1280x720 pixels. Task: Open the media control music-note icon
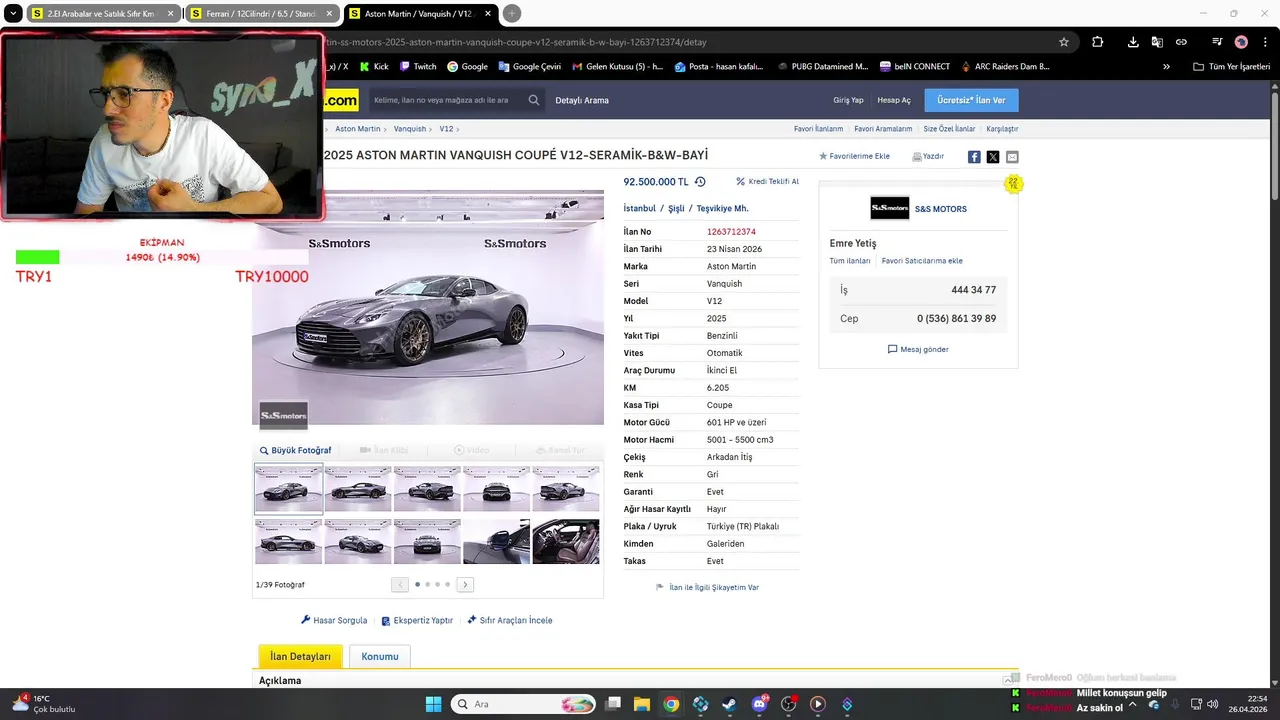click(x=1217, y=42)
